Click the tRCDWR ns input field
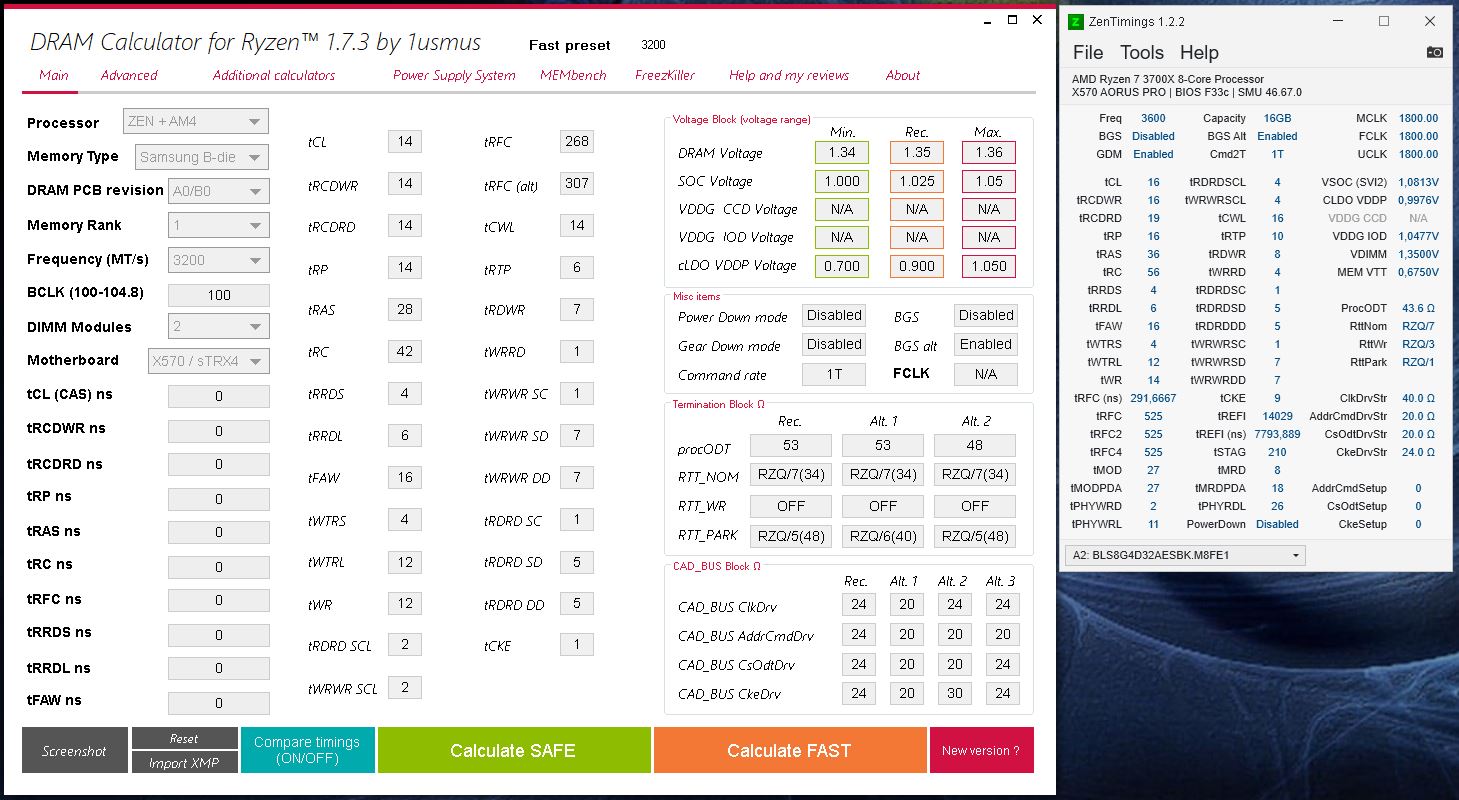Image resolution: width=1459 pixels, height=800 pixels. tap(219, 431)
